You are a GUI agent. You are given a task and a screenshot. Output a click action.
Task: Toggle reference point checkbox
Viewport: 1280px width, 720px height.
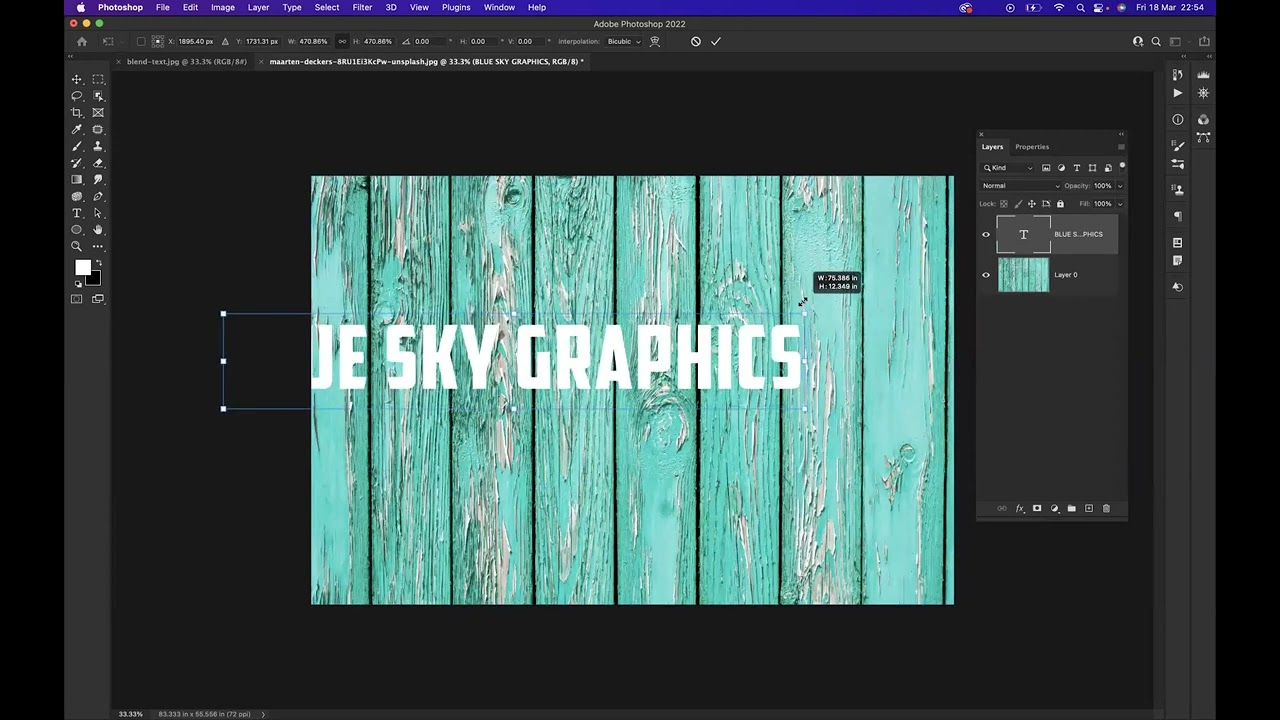click(141, 42)
